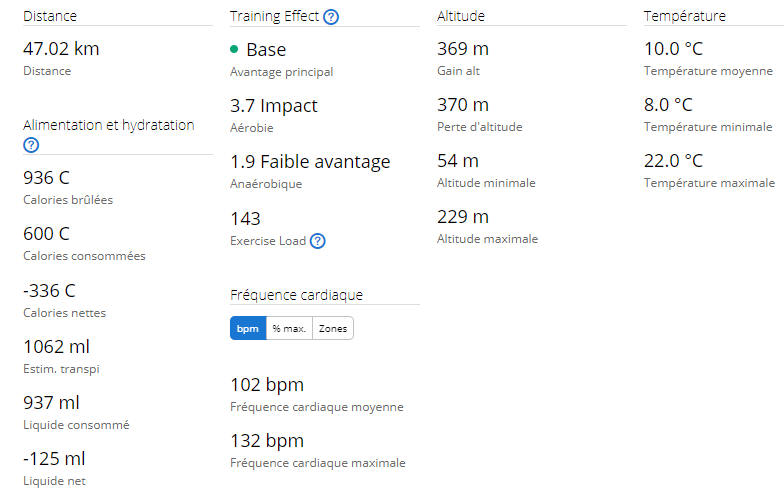The image size is (784, 504).
Task: Select the green Base indicator dot
Action: [234, 49]
